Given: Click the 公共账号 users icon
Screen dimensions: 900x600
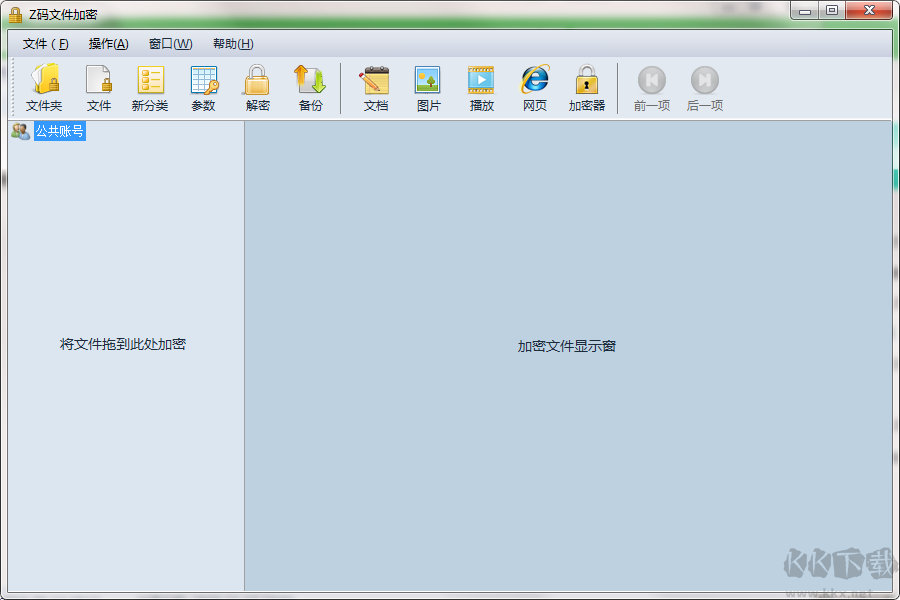Looking at the screenshot, I should click(21, 131).
